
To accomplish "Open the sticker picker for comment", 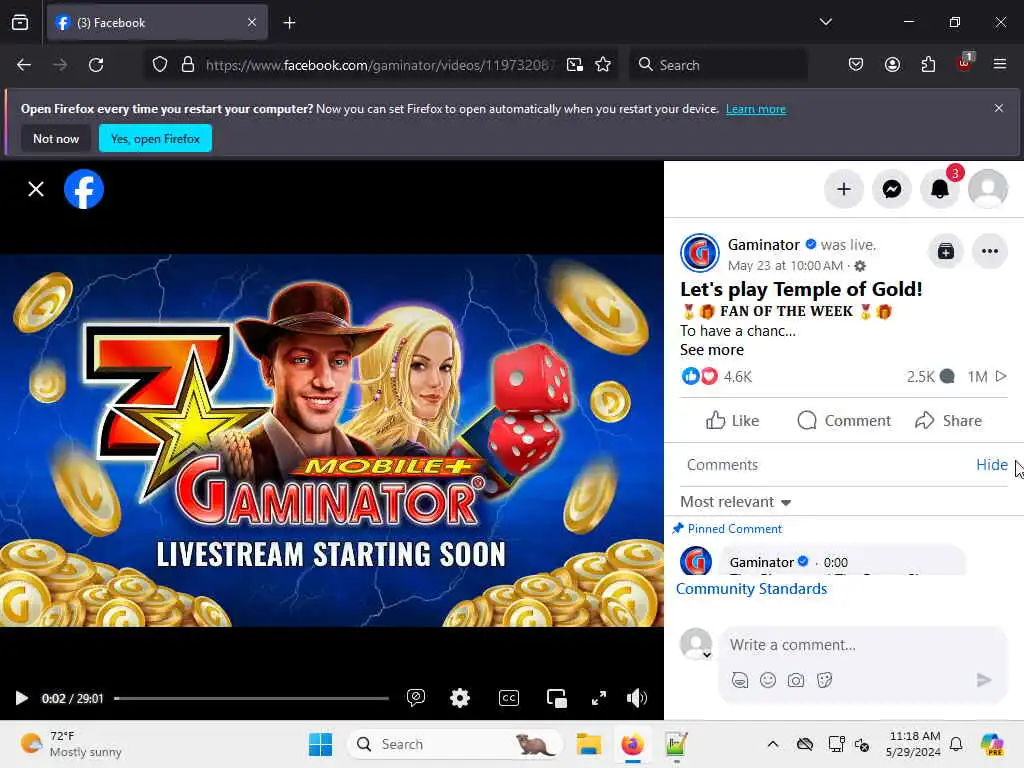I will click(x=824, y=680).
